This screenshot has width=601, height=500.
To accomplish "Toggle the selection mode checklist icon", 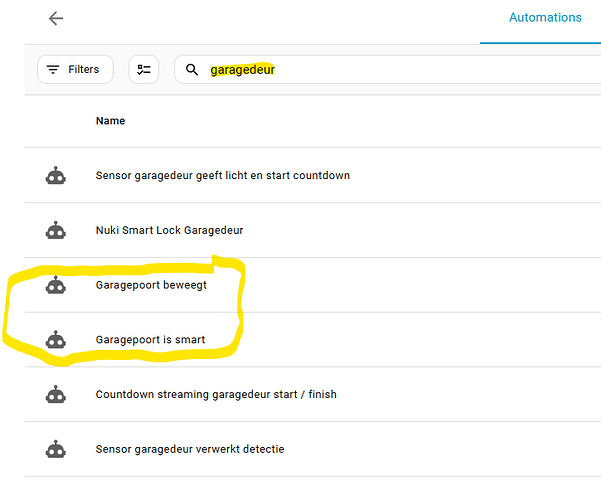I will [144, 69].
